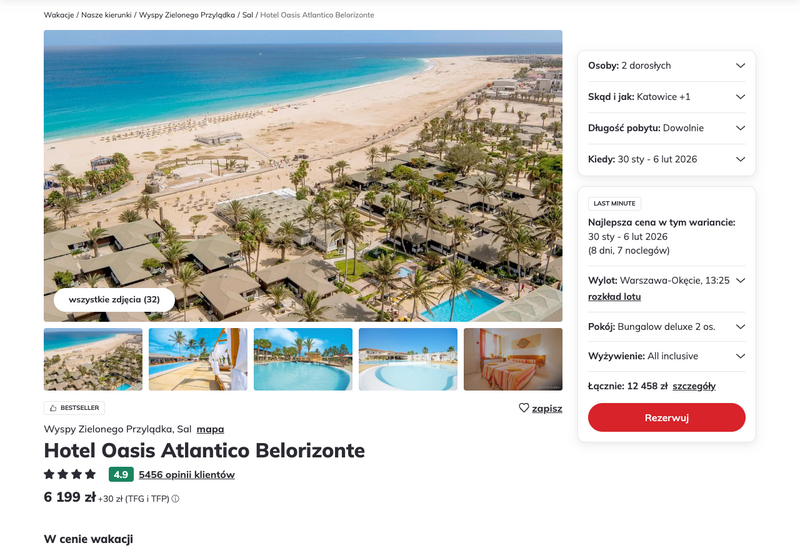Screen dimensions: 800x553
Task: Open the szczegóły price details link
Action: (x=694, y=386)
